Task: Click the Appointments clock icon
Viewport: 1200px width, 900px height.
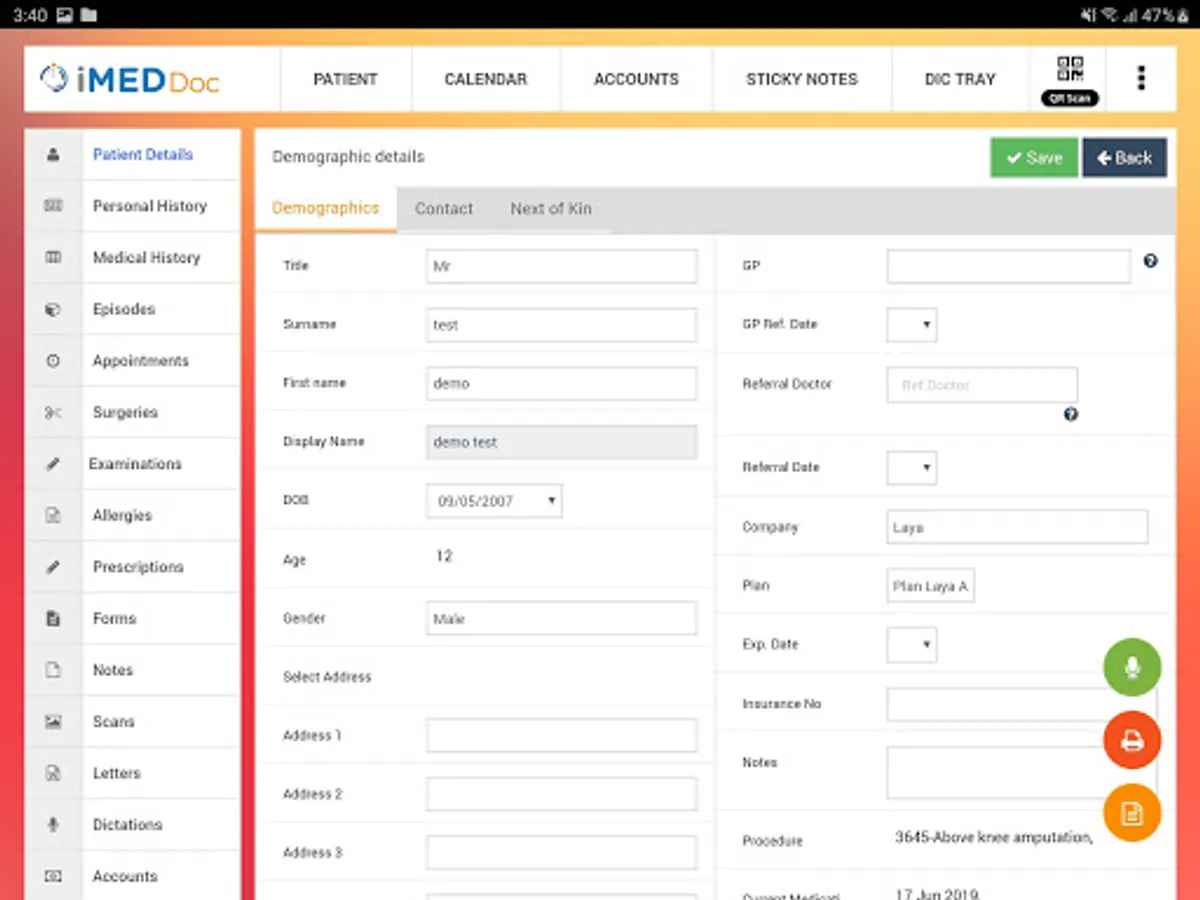Action: (53, 361)
